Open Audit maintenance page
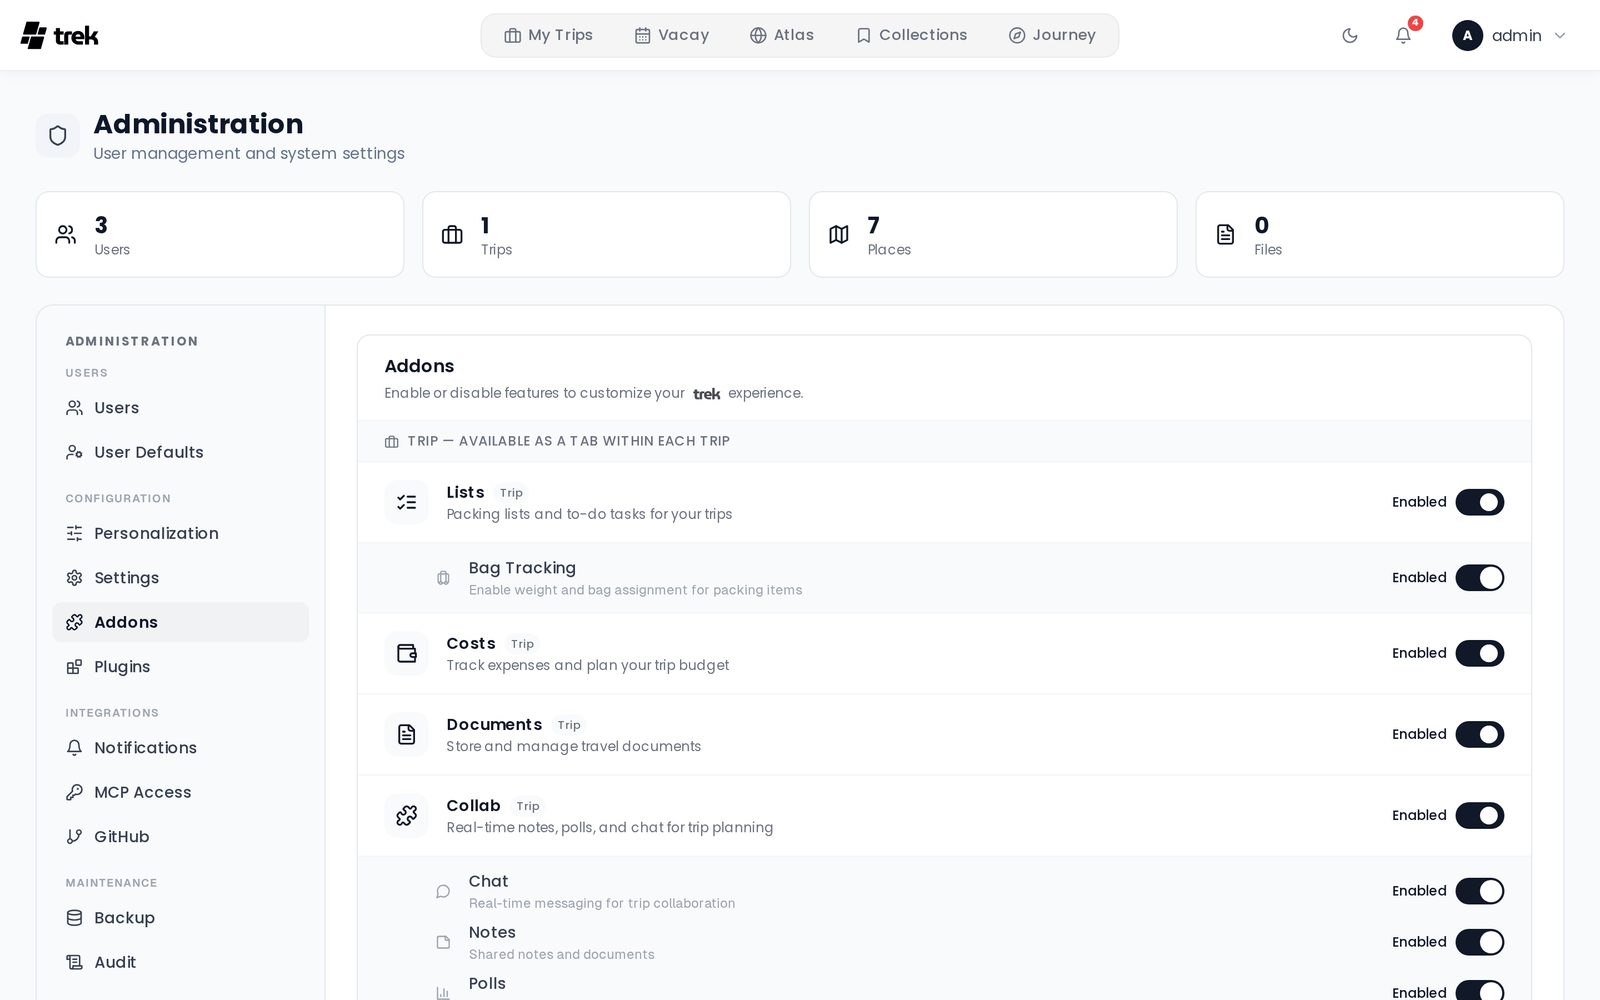This screenshot has height=1000, width=1600. (x=180, y=962)
